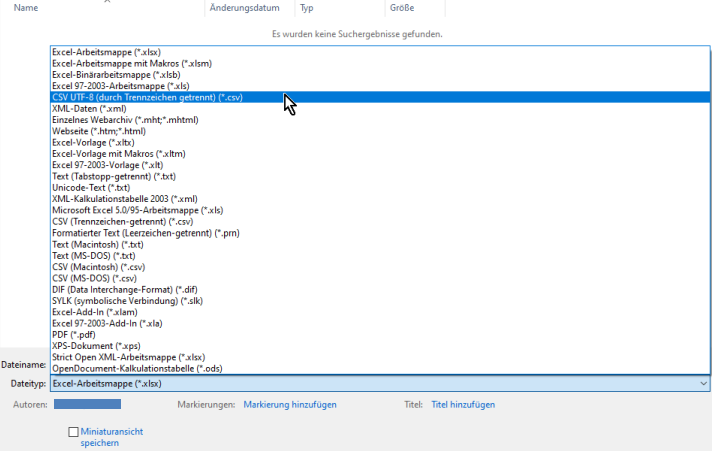
Task: Select OpenDocument-Kalkulationstabelle (*.ods) option
Action: 137,368
